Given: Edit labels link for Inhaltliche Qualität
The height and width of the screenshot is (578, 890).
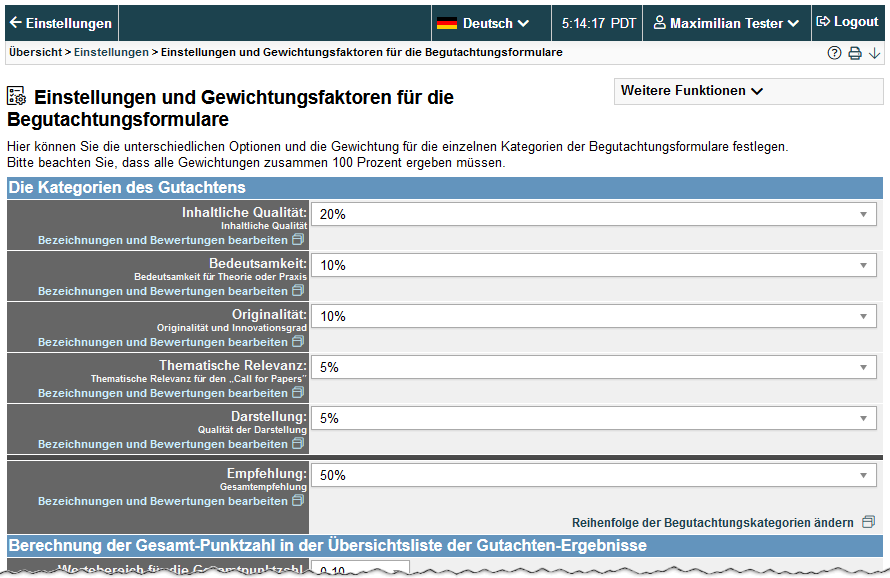Looking at the screenshot, I should 163,240.
